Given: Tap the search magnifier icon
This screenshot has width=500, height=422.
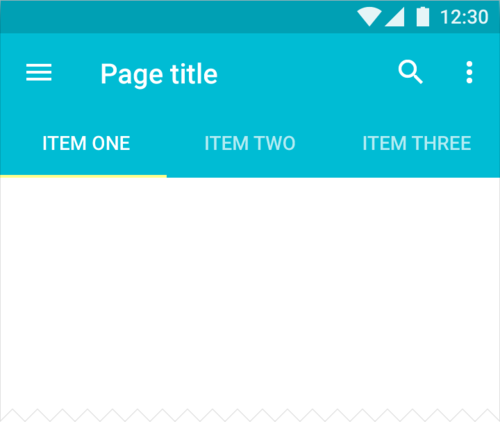Looking at the screenshot, I should (x=411, y=72).
